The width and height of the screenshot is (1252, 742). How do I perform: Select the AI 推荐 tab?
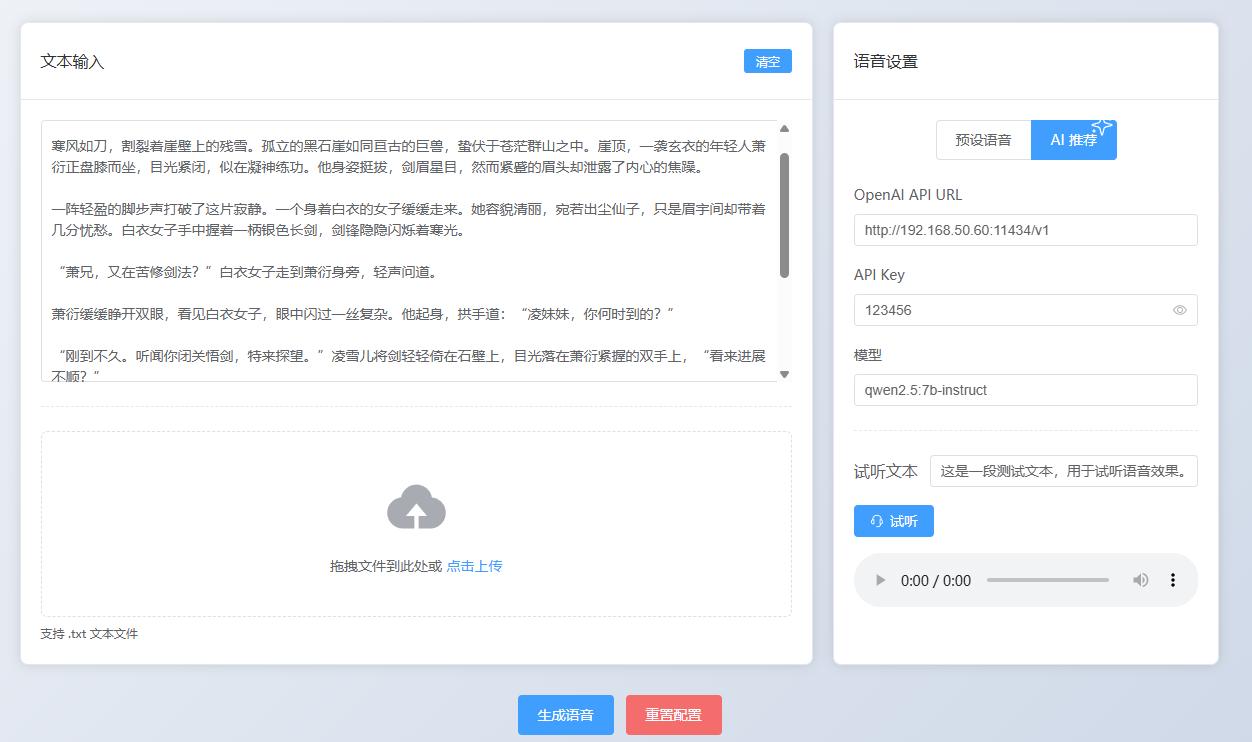point(1072,141)
